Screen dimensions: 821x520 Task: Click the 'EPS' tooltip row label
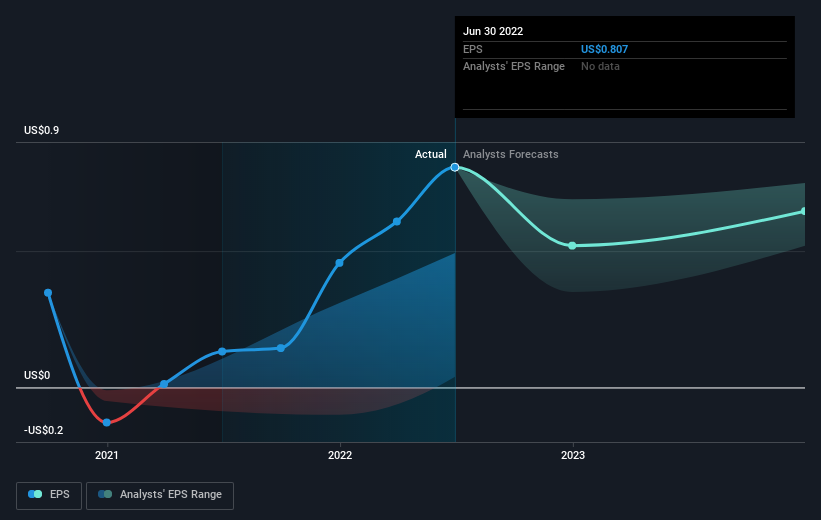click(x=473, y=49)
